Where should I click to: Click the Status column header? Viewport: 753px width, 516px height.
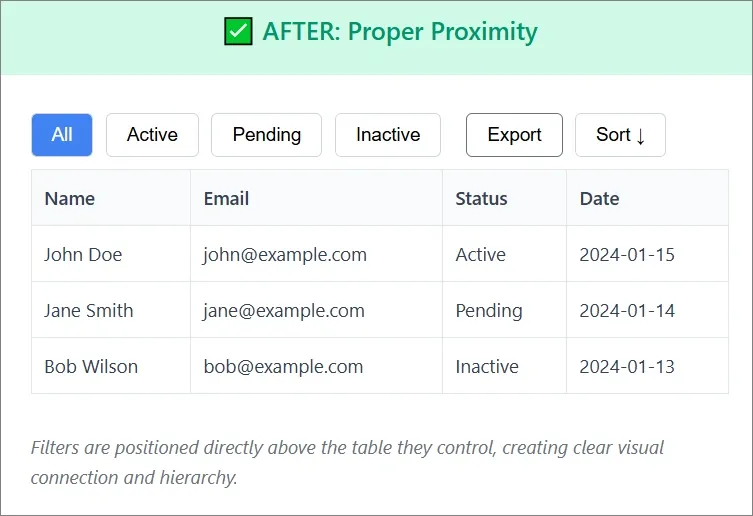[x=481, y=199]
